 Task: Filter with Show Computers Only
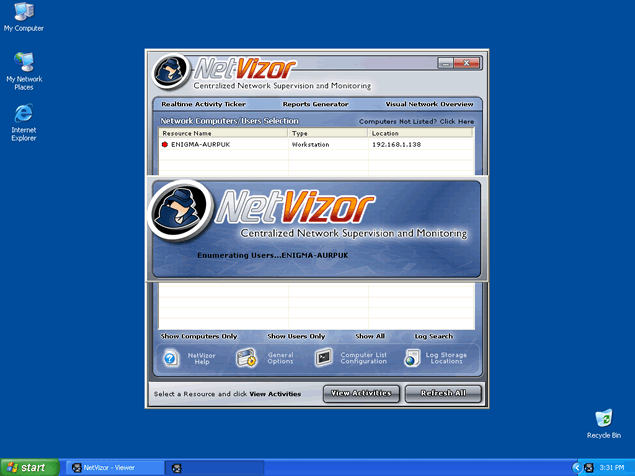[x=199, y=336]
